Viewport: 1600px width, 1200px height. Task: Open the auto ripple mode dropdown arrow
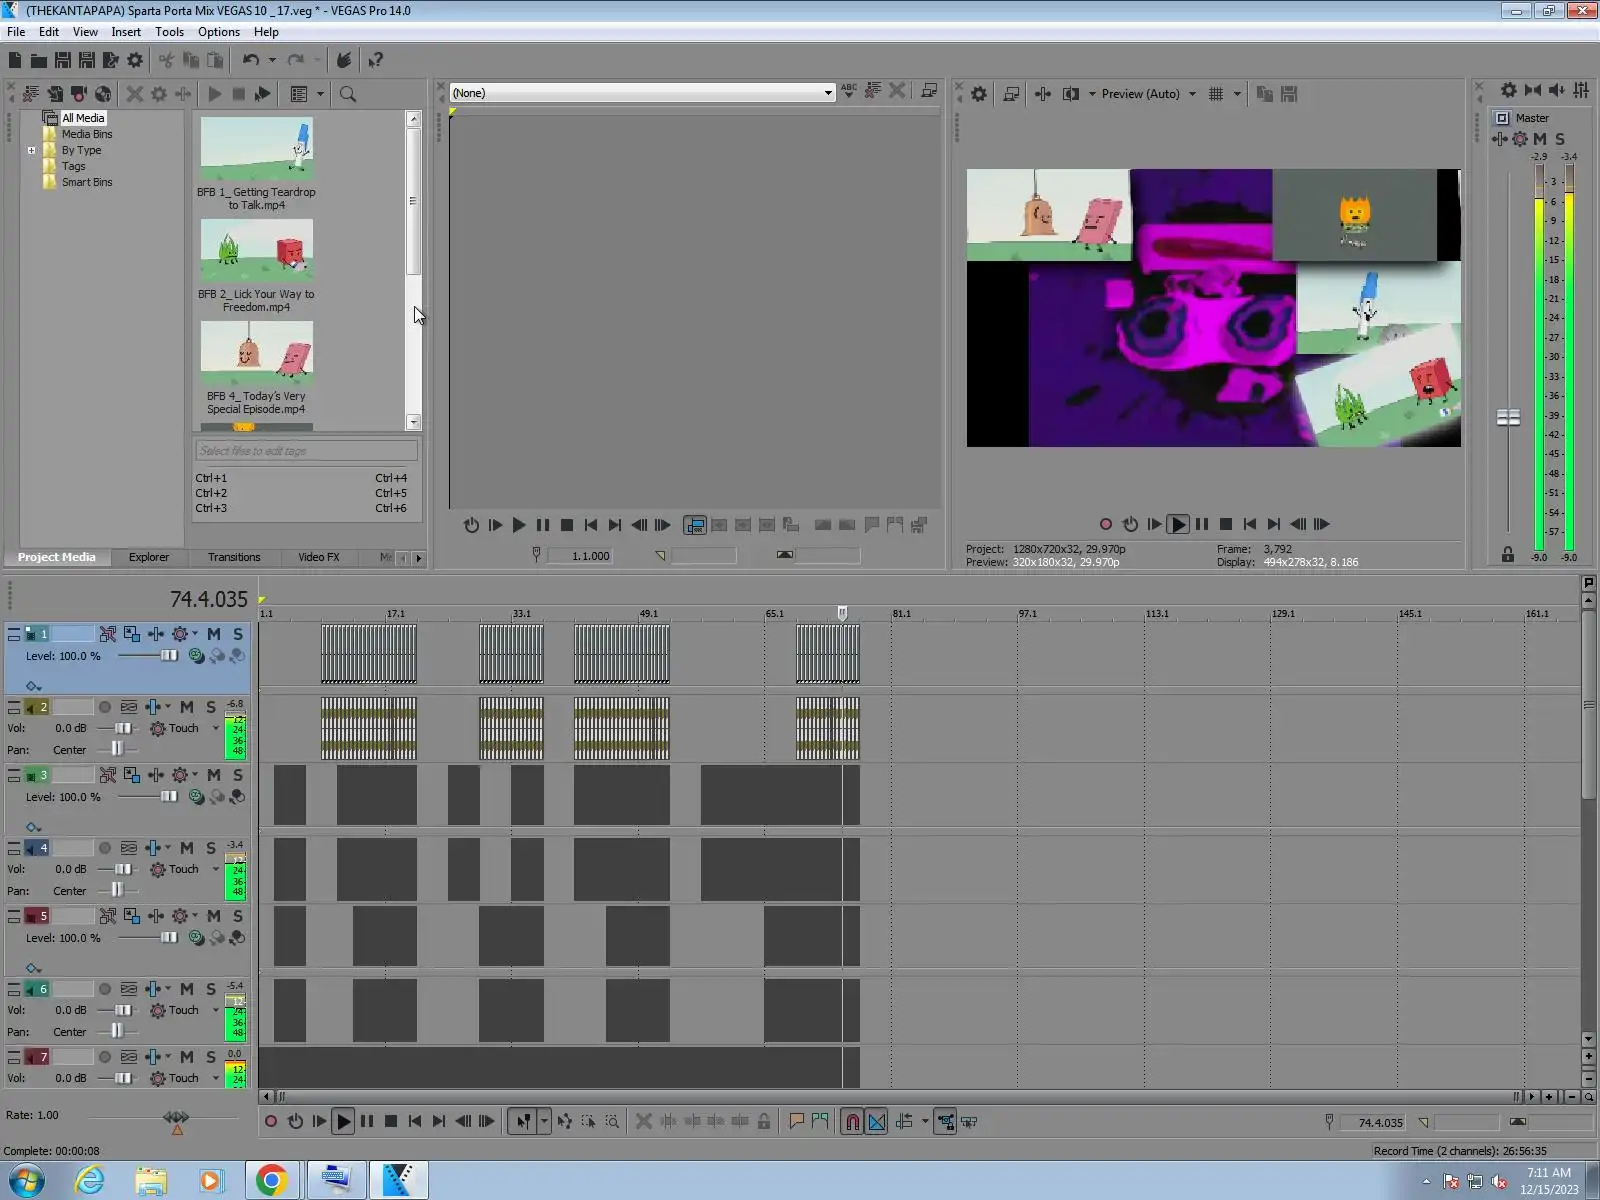[x=925, y=1122]
